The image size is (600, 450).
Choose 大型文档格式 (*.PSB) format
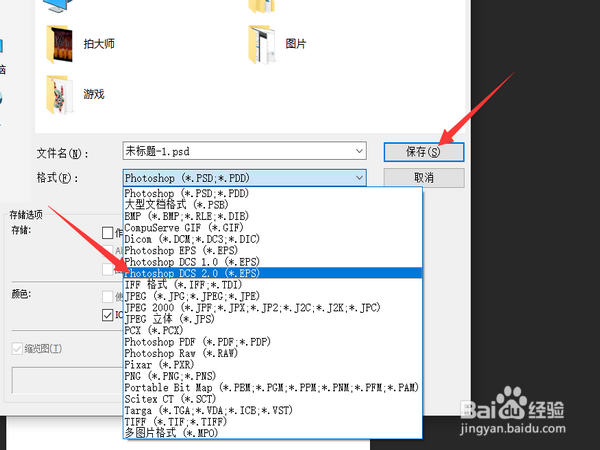[x=273, y=205]
